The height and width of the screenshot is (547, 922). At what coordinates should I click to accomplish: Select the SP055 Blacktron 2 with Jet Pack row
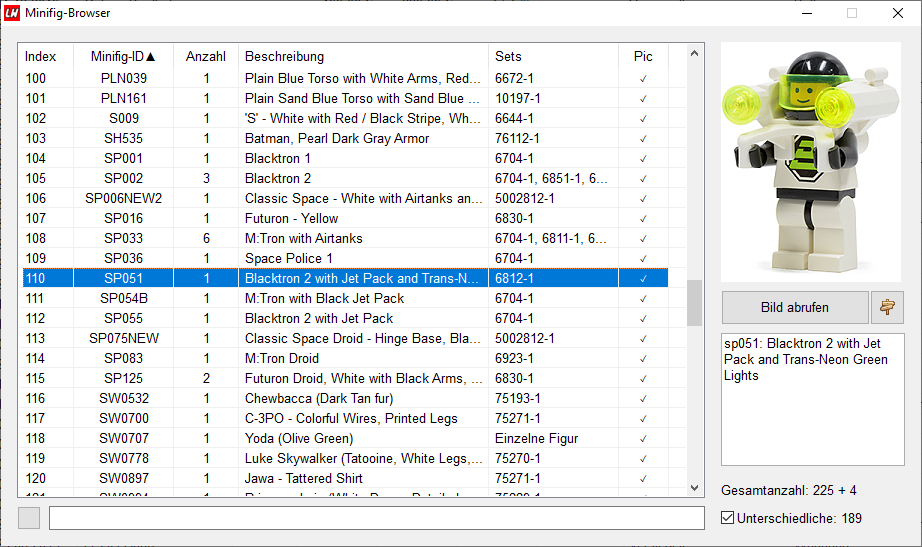pyautogui.click(x=345, y=318)
